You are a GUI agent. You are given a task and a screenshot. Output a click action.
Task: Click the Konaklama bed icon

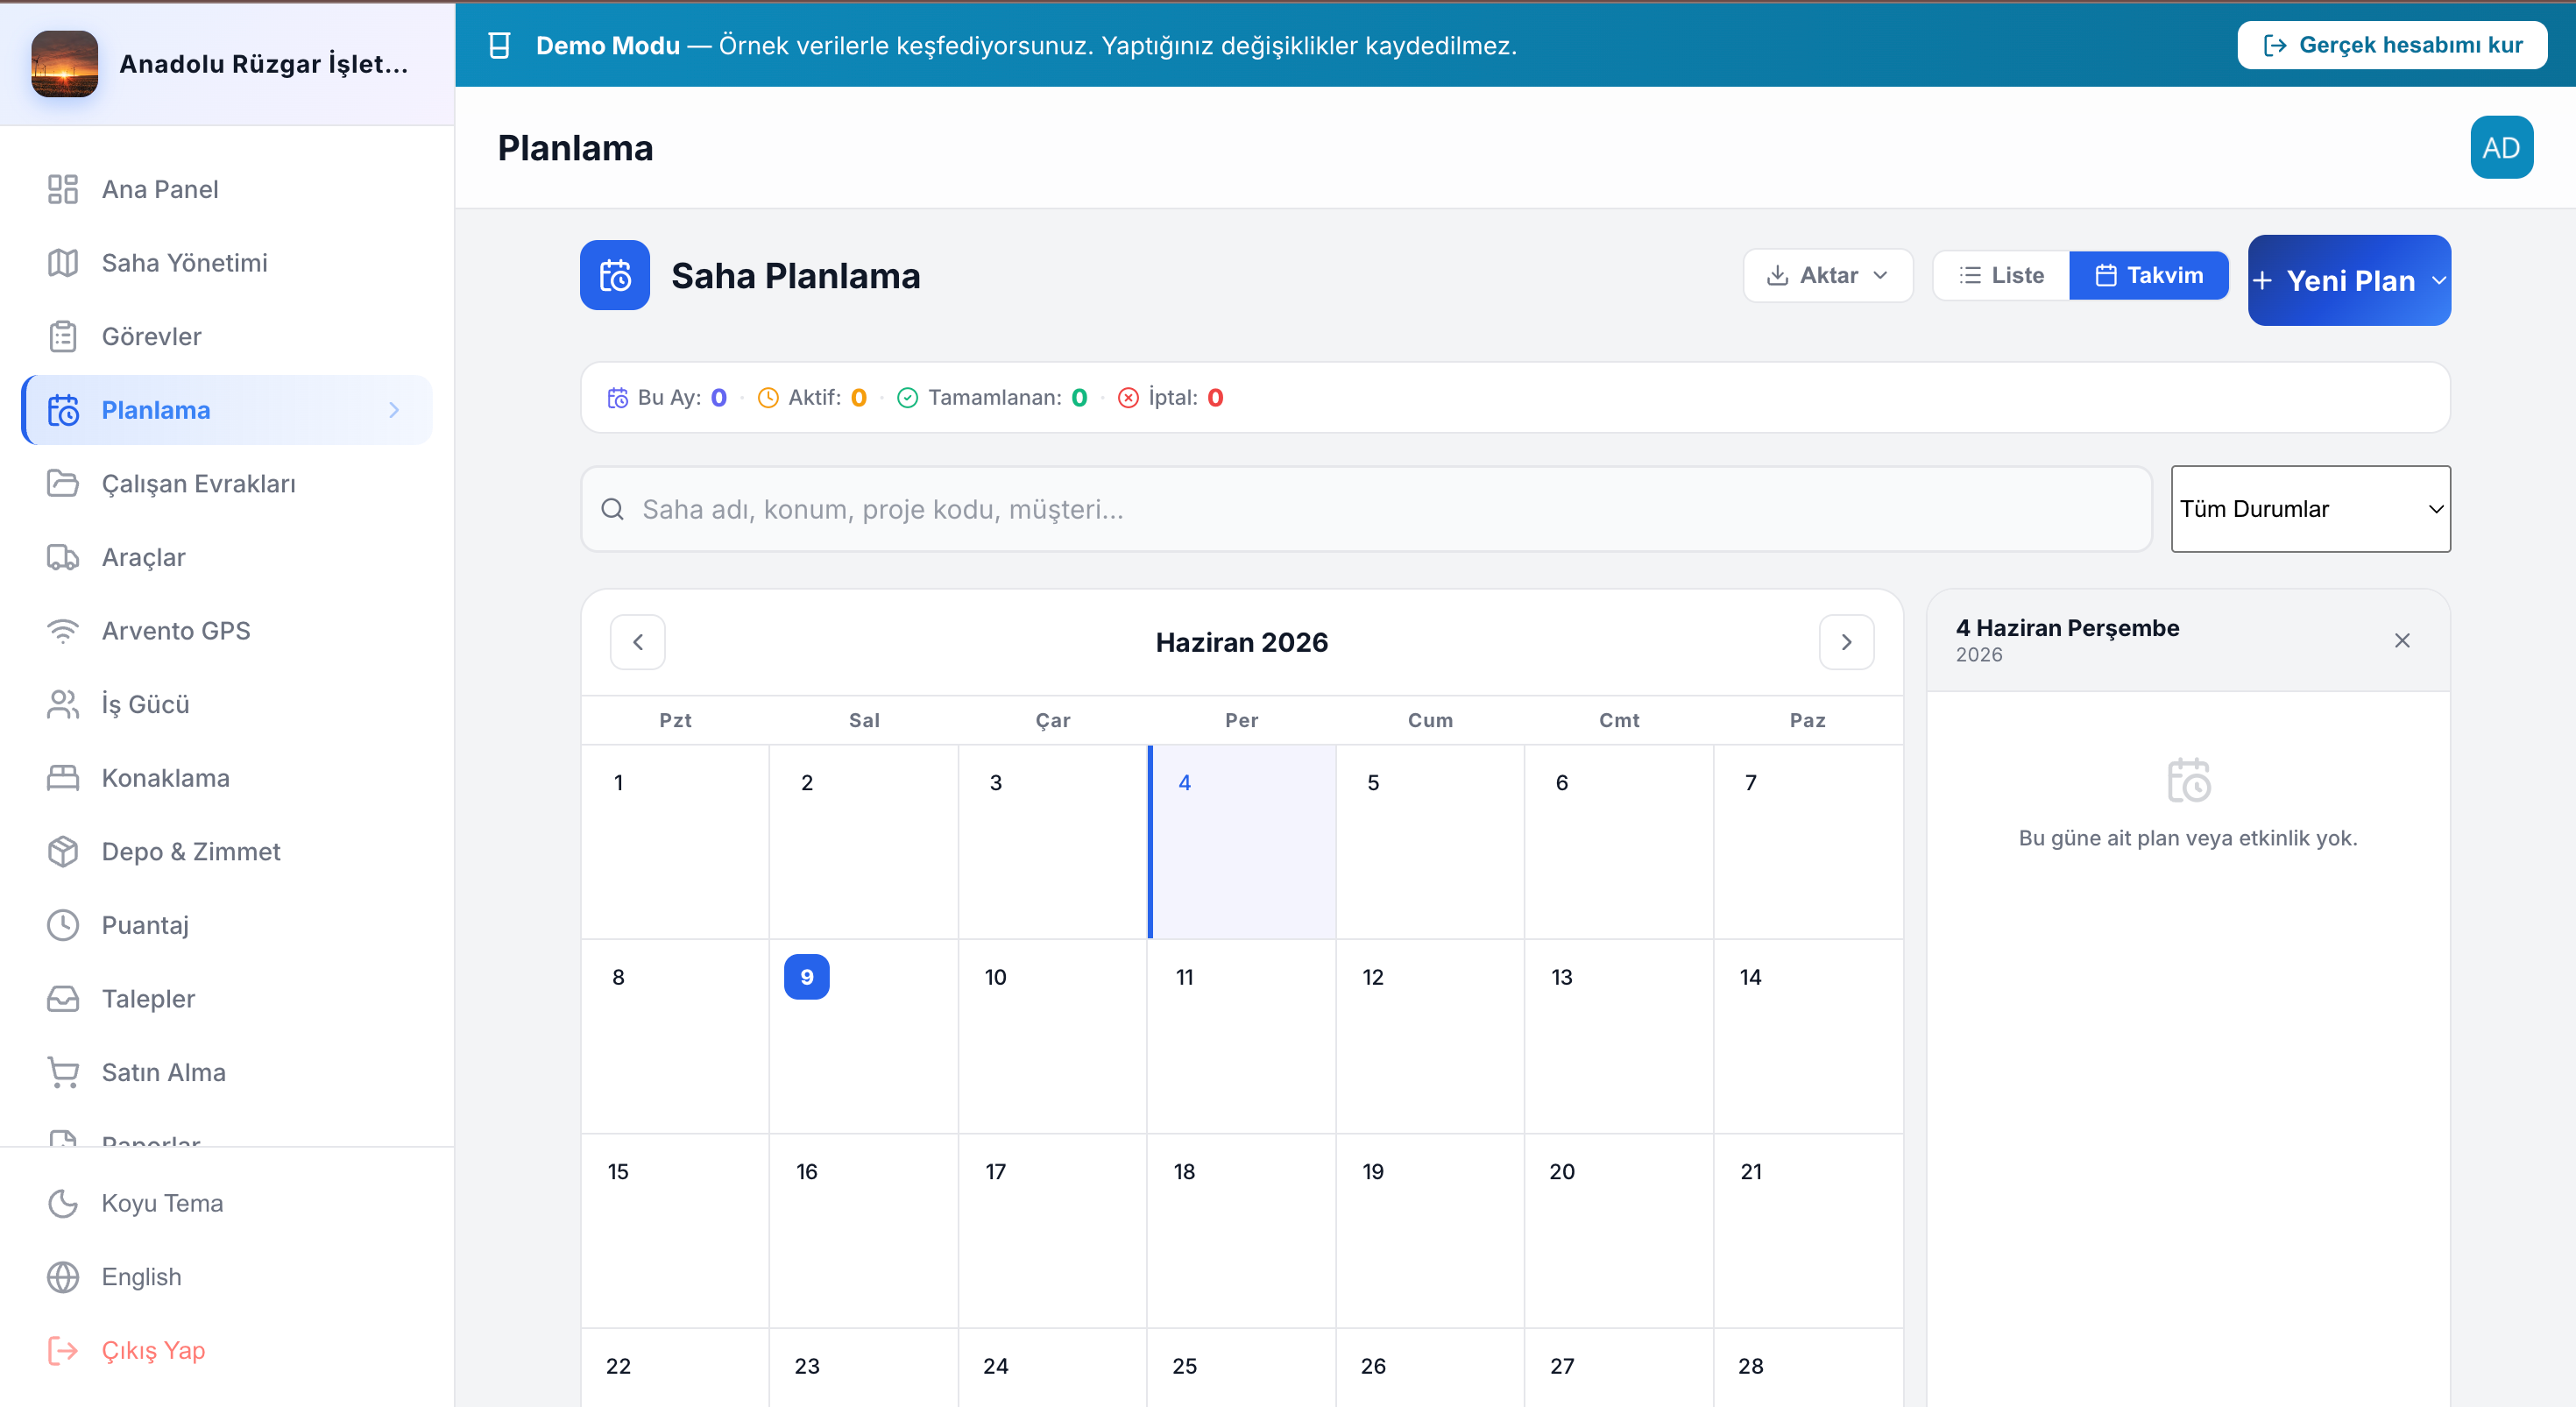63,778
